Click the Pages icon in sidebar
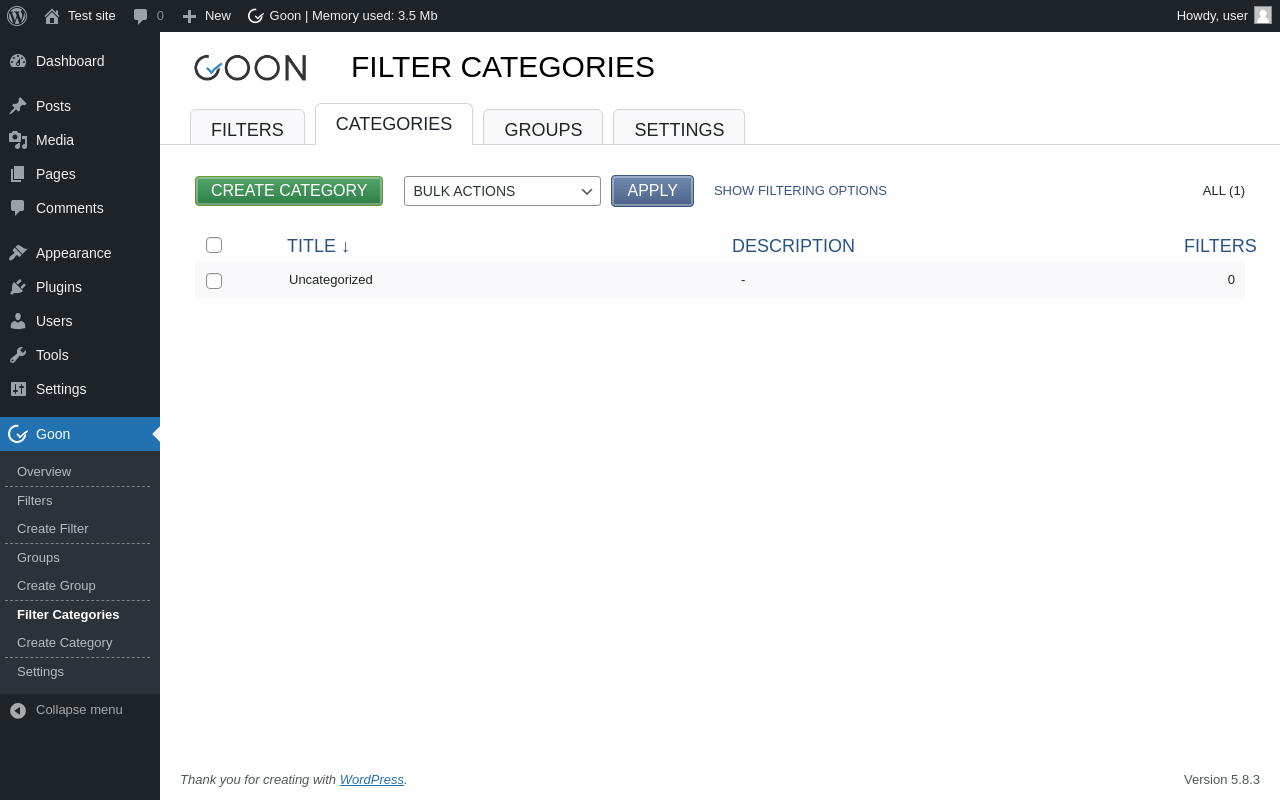The height and width of the screenshot is (800, 1280). click(x=18, y=174)
